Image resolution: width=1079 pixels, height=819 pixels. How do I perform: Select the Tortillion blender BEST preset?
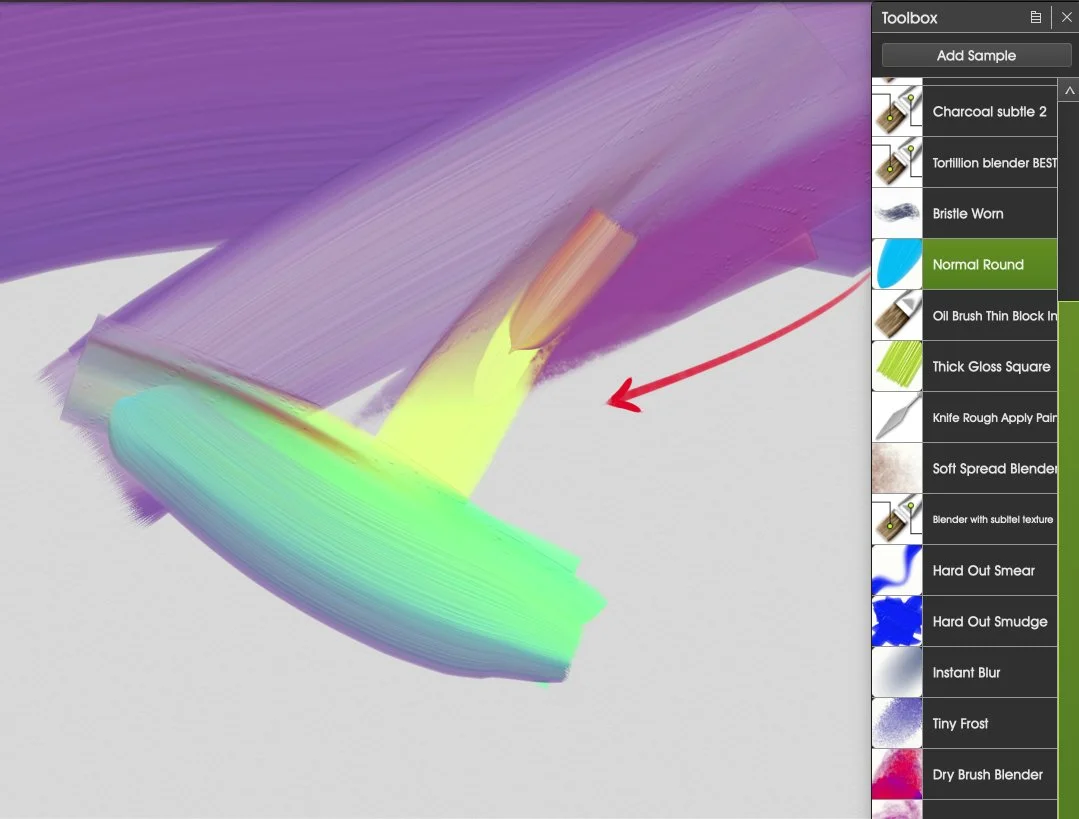[x=989, y=162]
